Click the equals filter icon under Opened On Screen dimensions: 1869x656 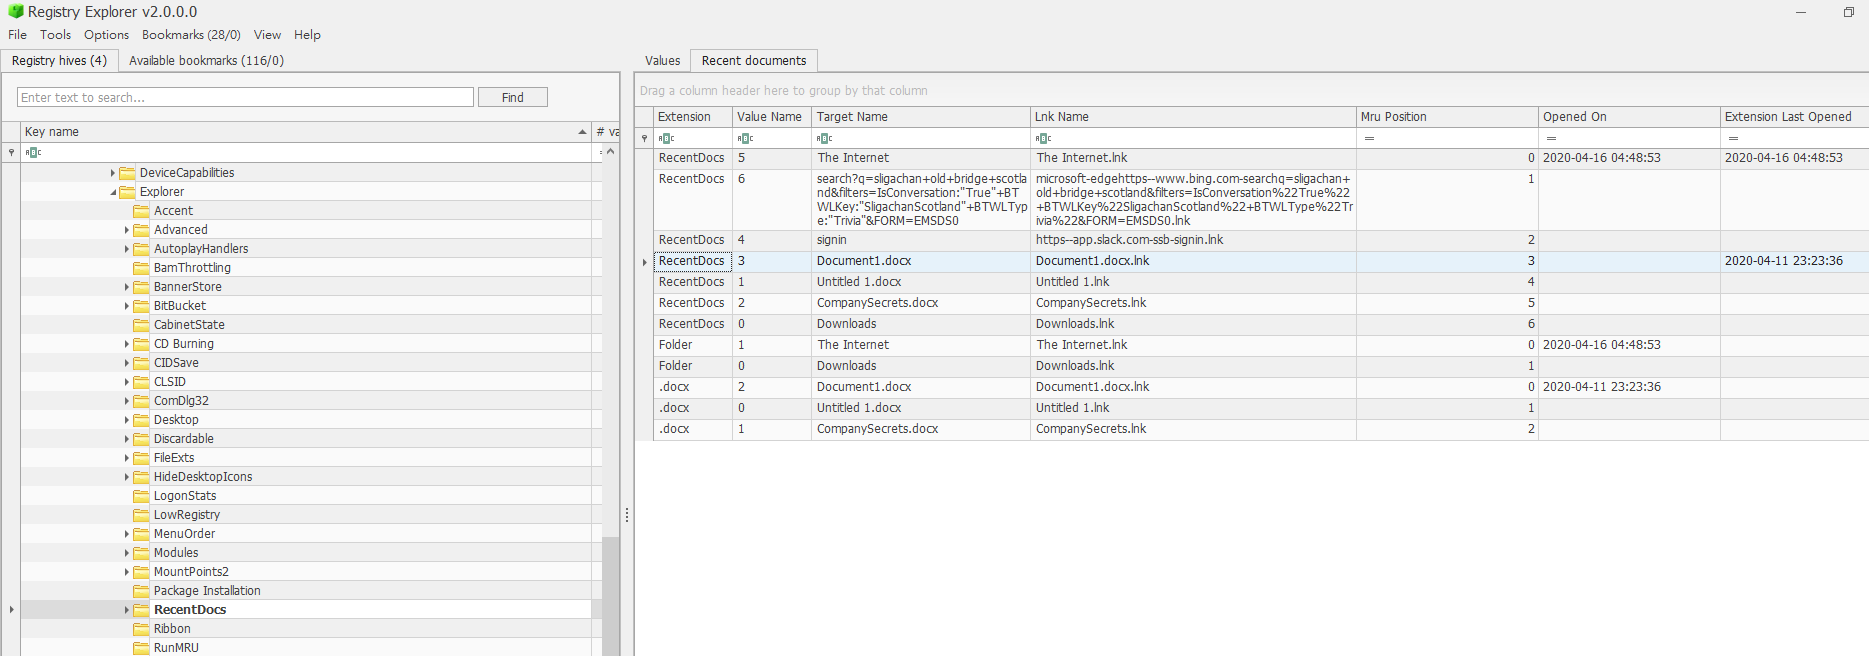[1551, 138]
